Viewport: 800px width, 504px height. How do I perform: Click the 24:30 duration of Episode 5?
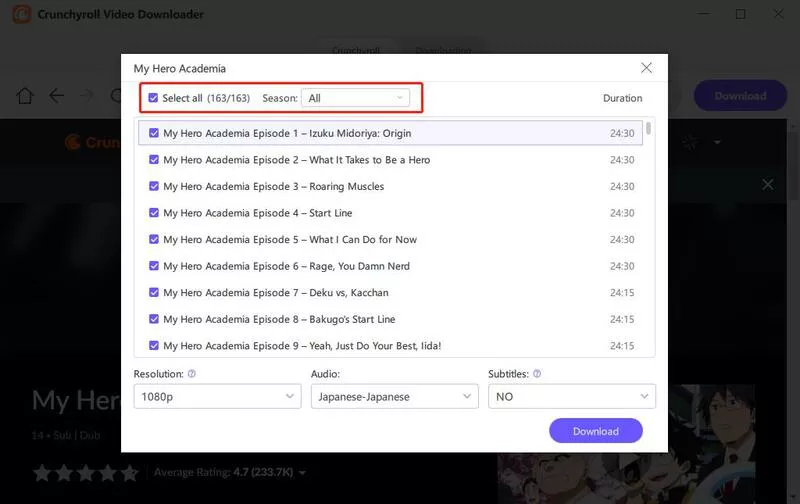[622, 239]
